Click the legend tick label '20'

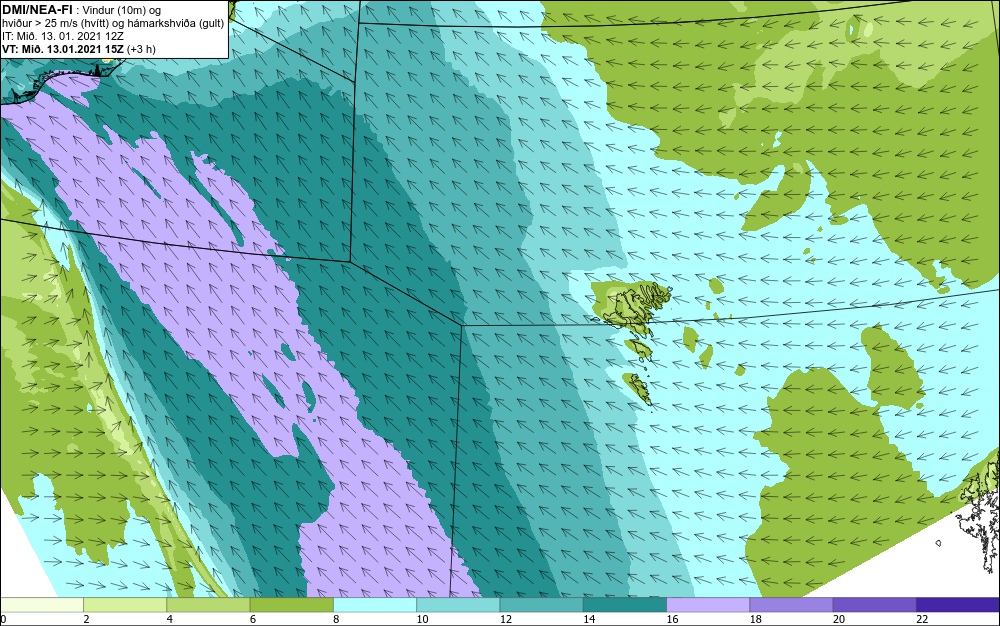(x=839, y=619)
